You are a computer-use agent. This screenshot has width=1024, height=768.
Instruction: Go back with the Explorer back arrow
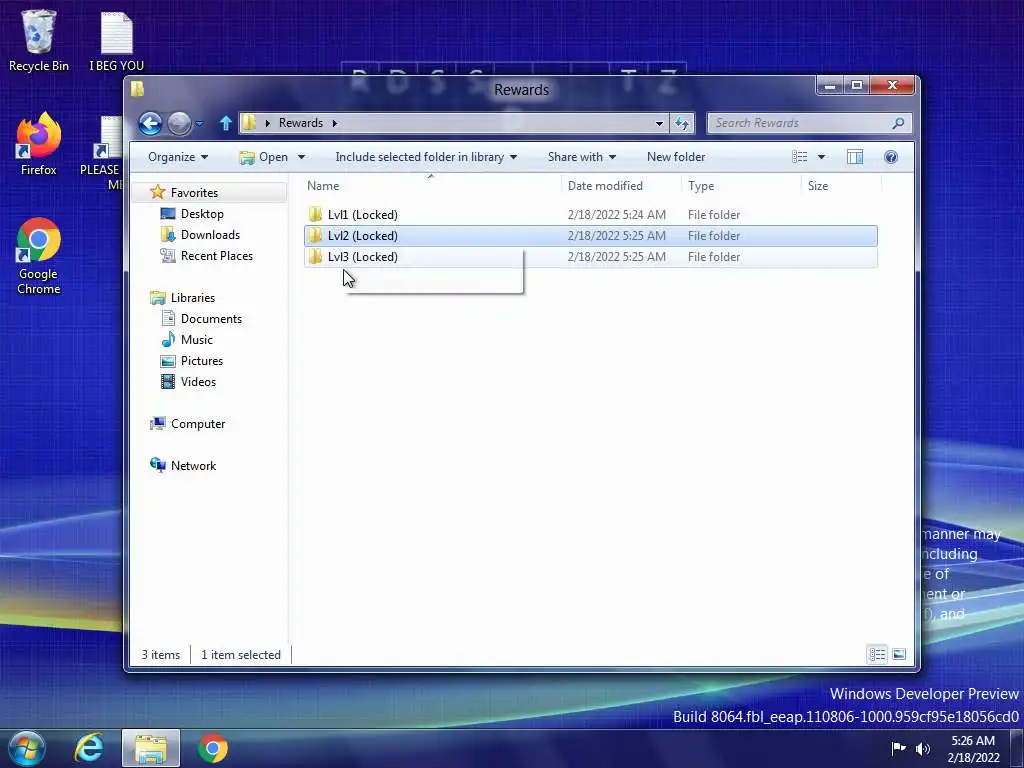[x=150, y=123]
